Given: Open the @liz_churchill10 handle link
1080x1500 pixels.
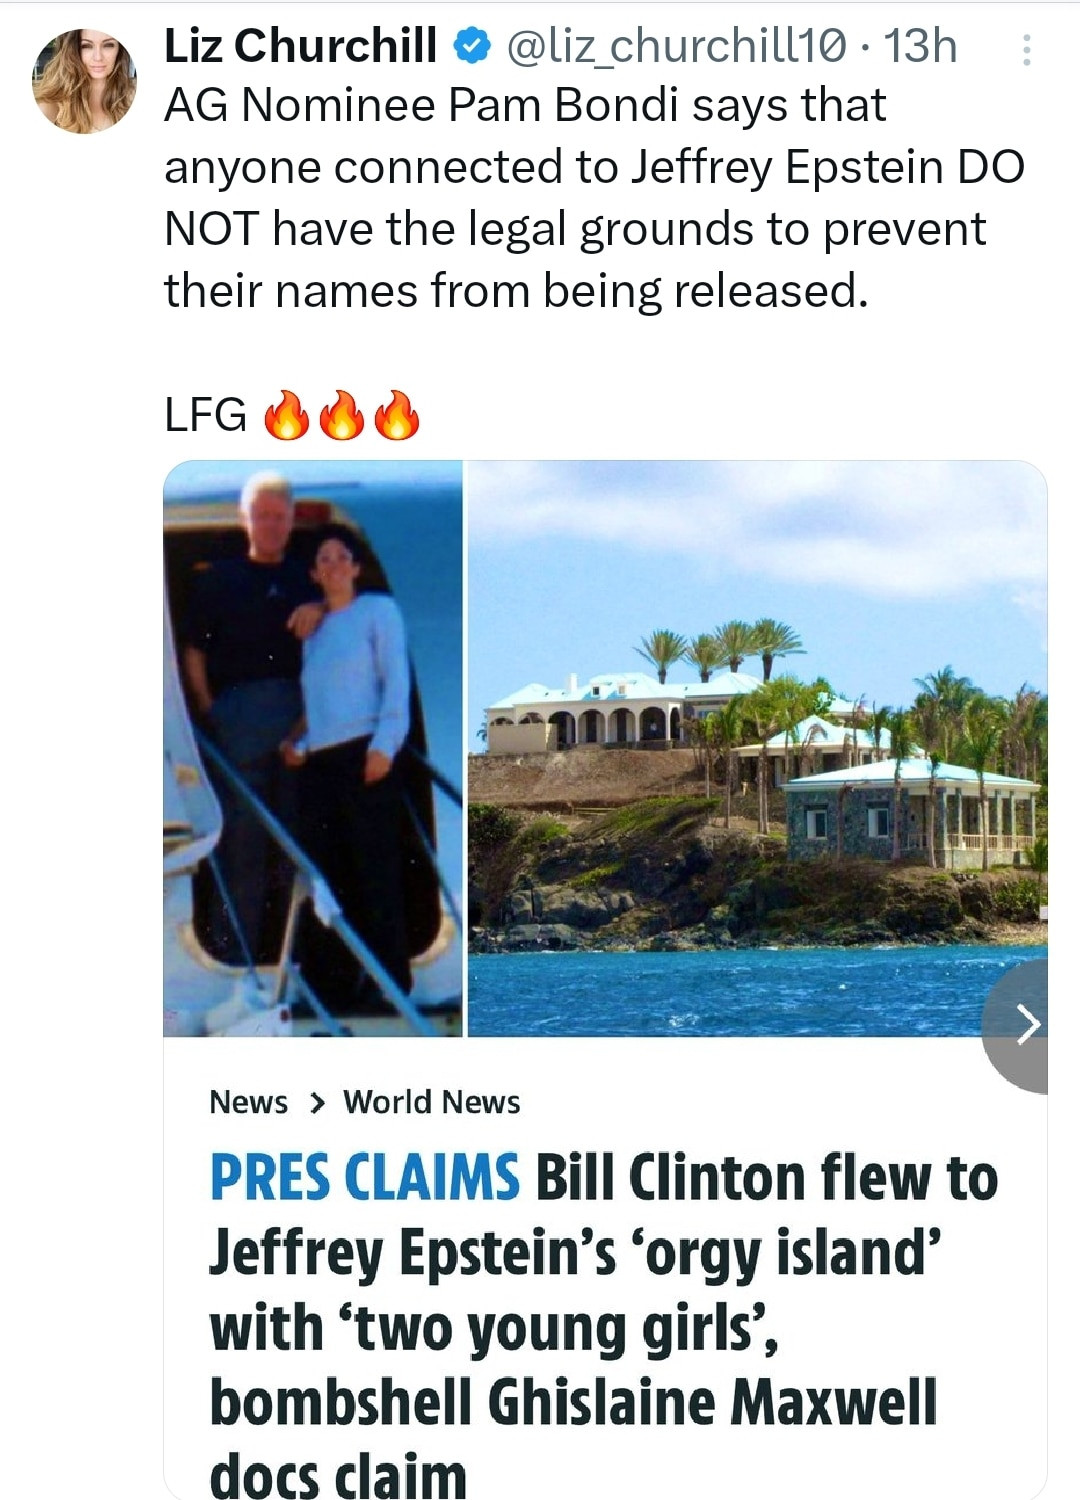Looking at the screenshot, I should [678, 46].
